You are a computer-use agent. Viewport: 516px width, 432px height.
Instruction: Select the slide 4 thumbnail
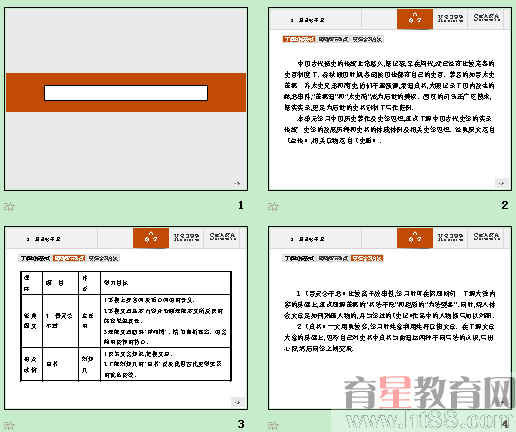(390, 318)
